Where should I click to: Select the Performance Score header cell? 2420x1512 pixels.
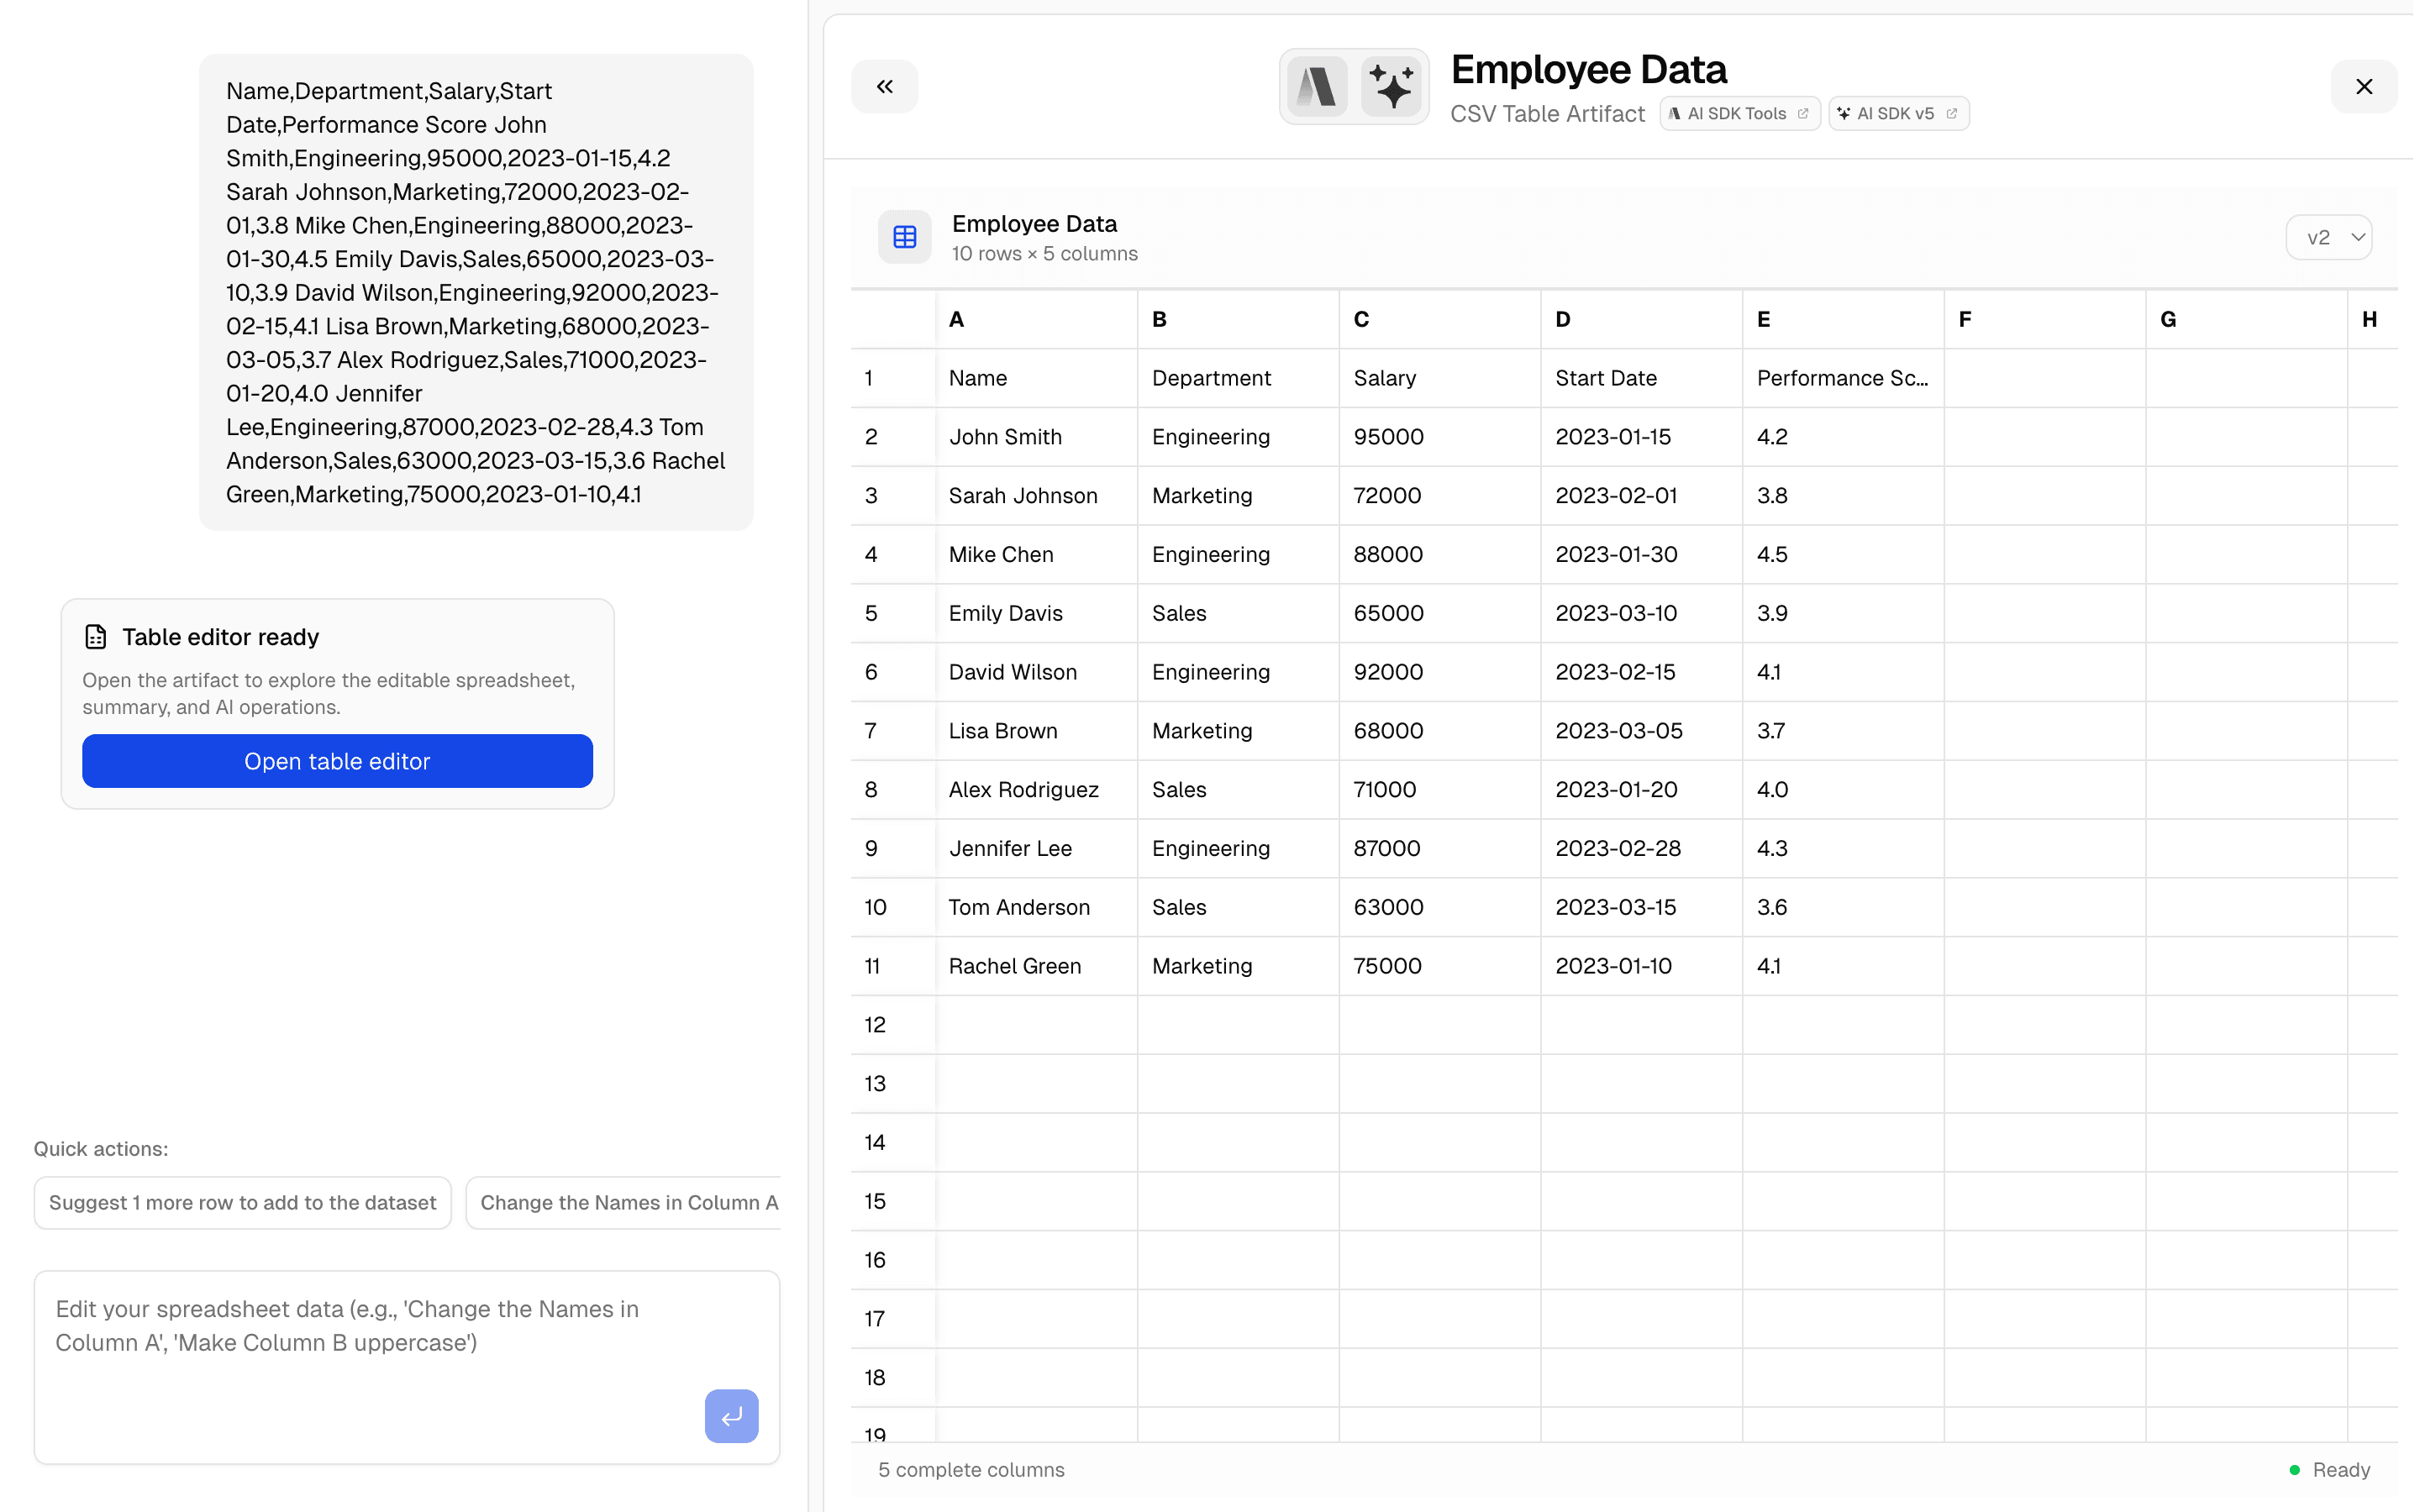click(x=1843, y=378)
